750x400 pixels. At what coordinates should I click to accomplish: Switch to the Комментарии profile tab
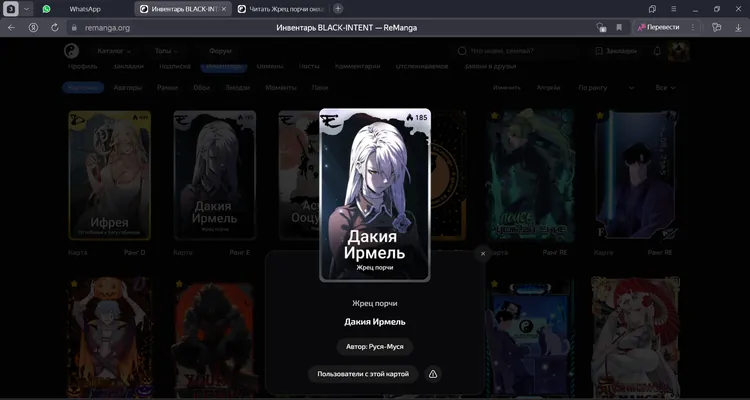[x=357, y=67]
